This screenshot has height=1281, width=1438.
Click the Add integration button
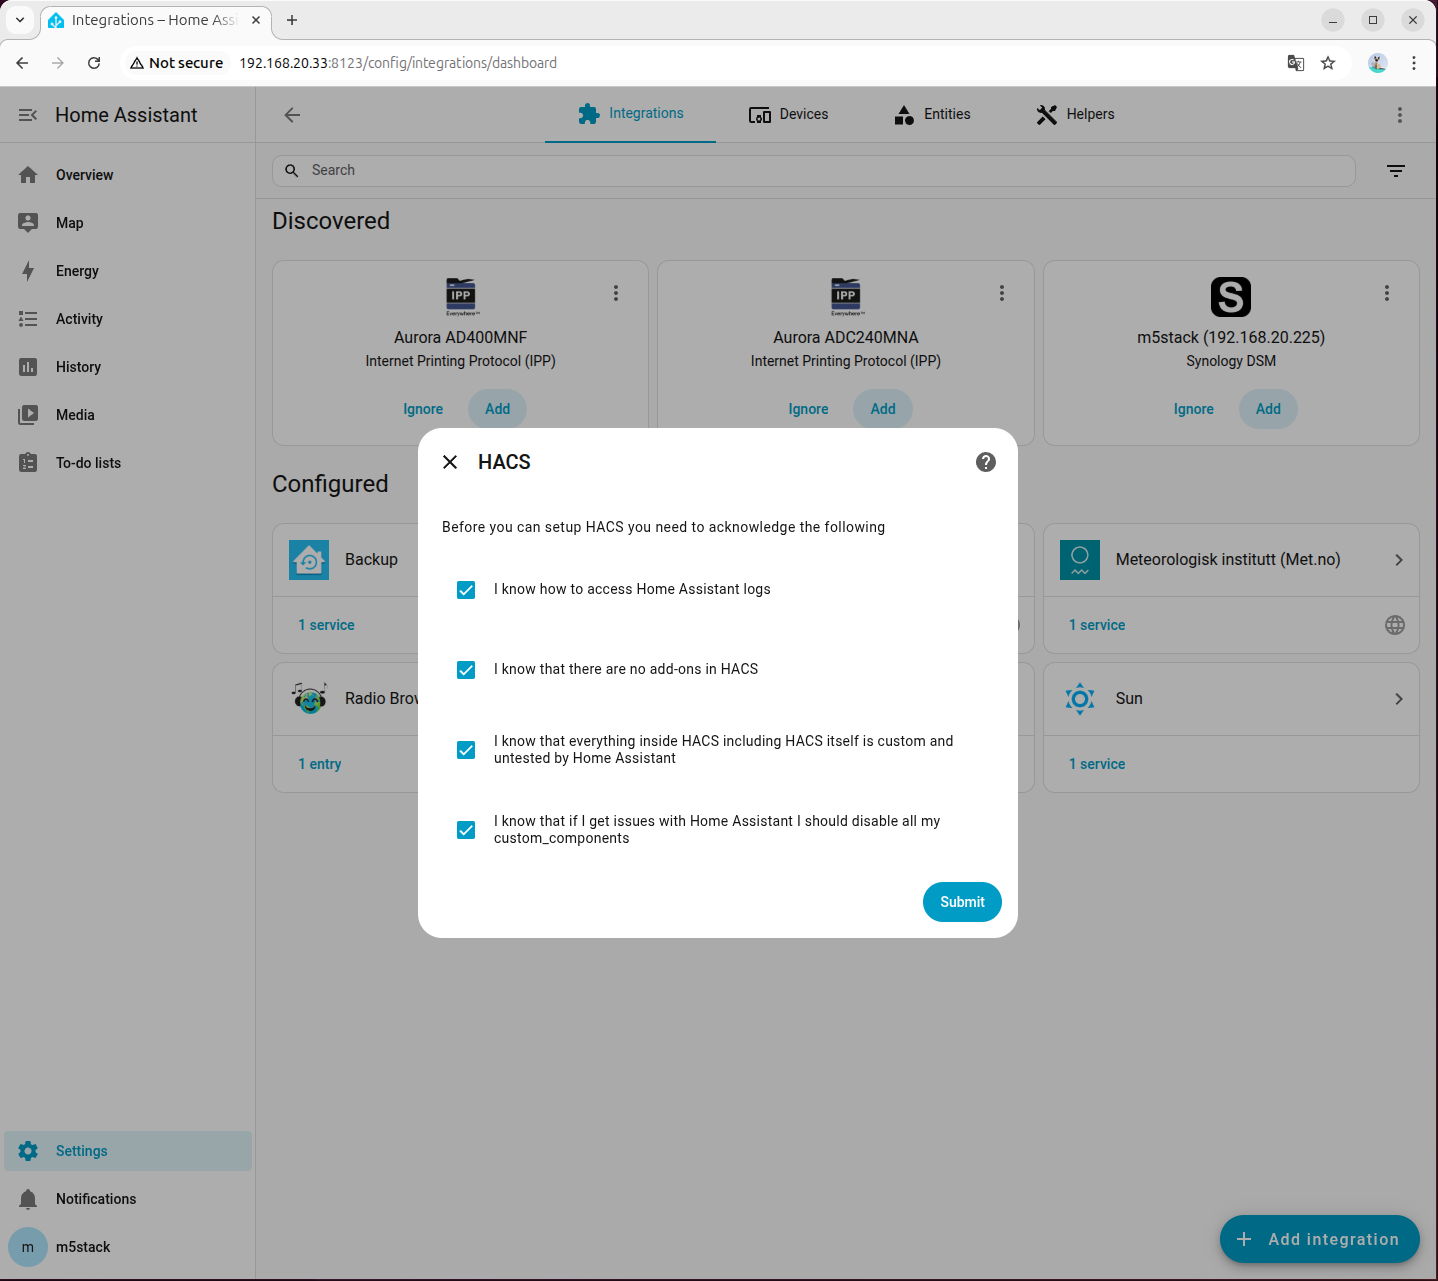click(1319, 1239)
